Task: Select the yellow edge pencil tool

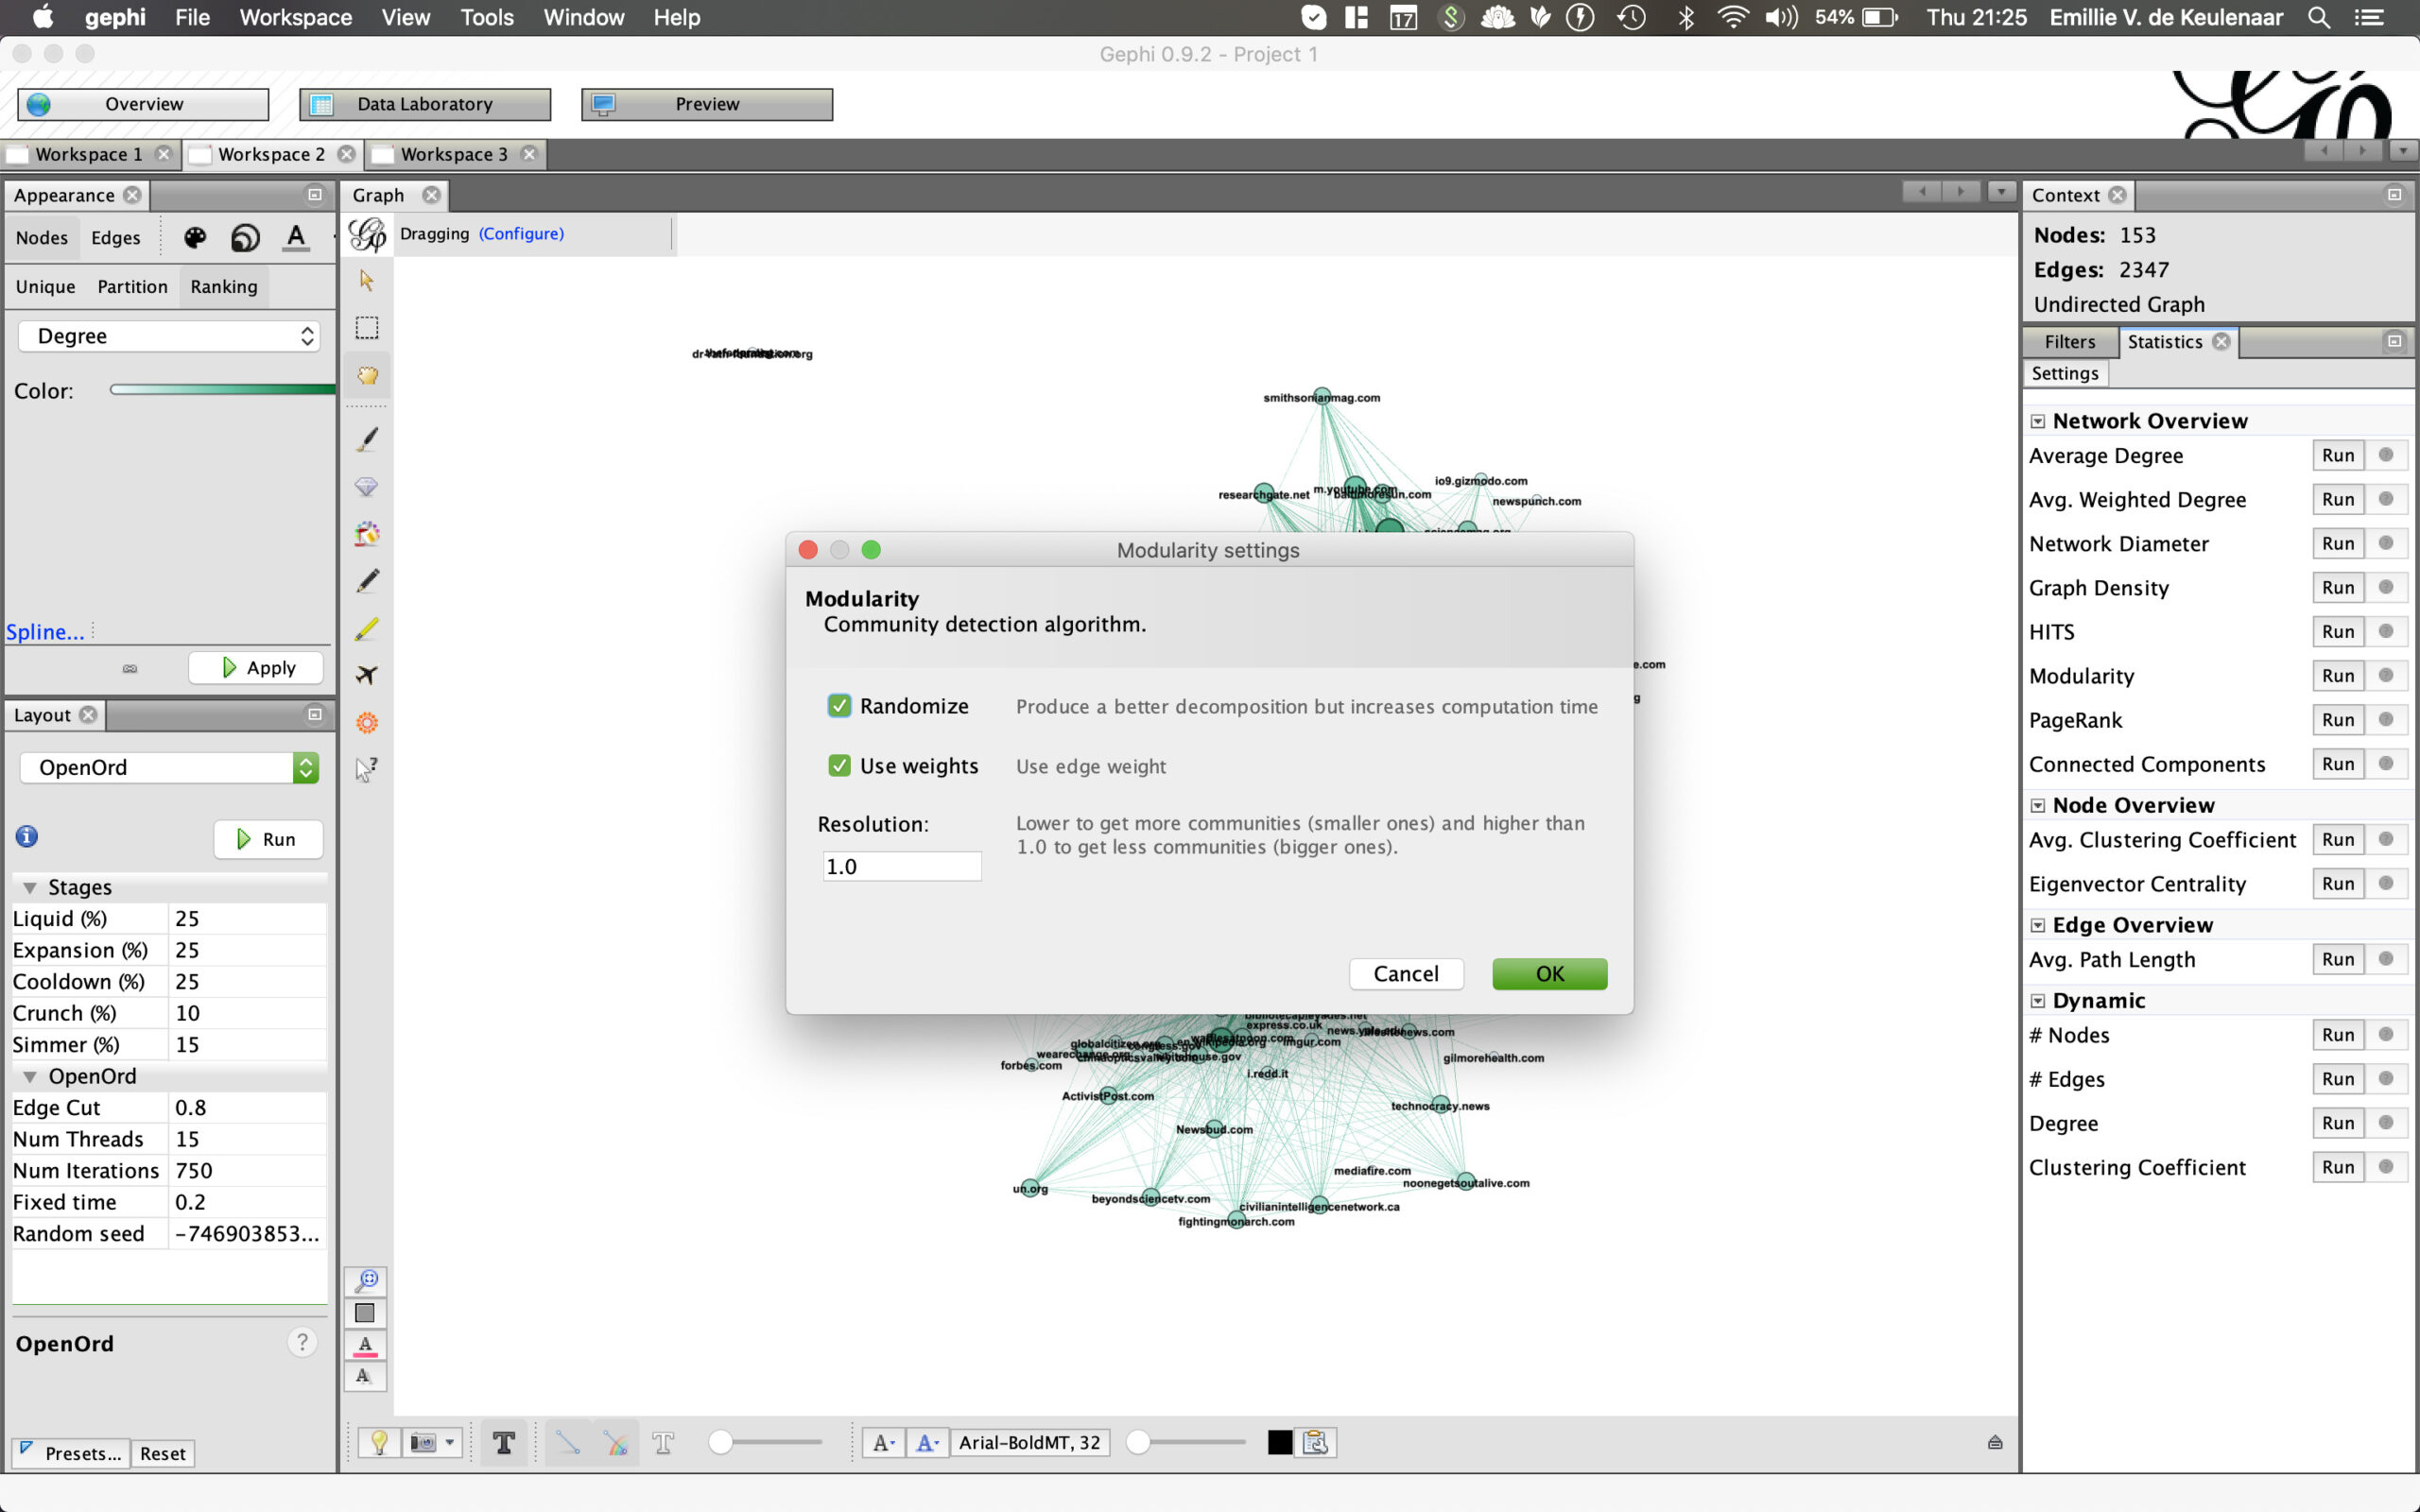Action: coord(367,629)
